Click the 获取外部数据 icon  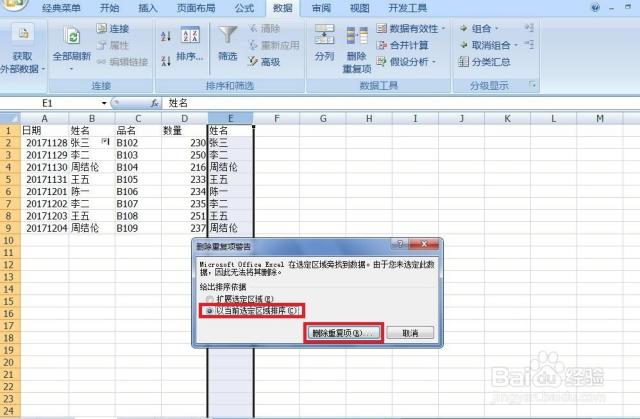tap(21, 37)
